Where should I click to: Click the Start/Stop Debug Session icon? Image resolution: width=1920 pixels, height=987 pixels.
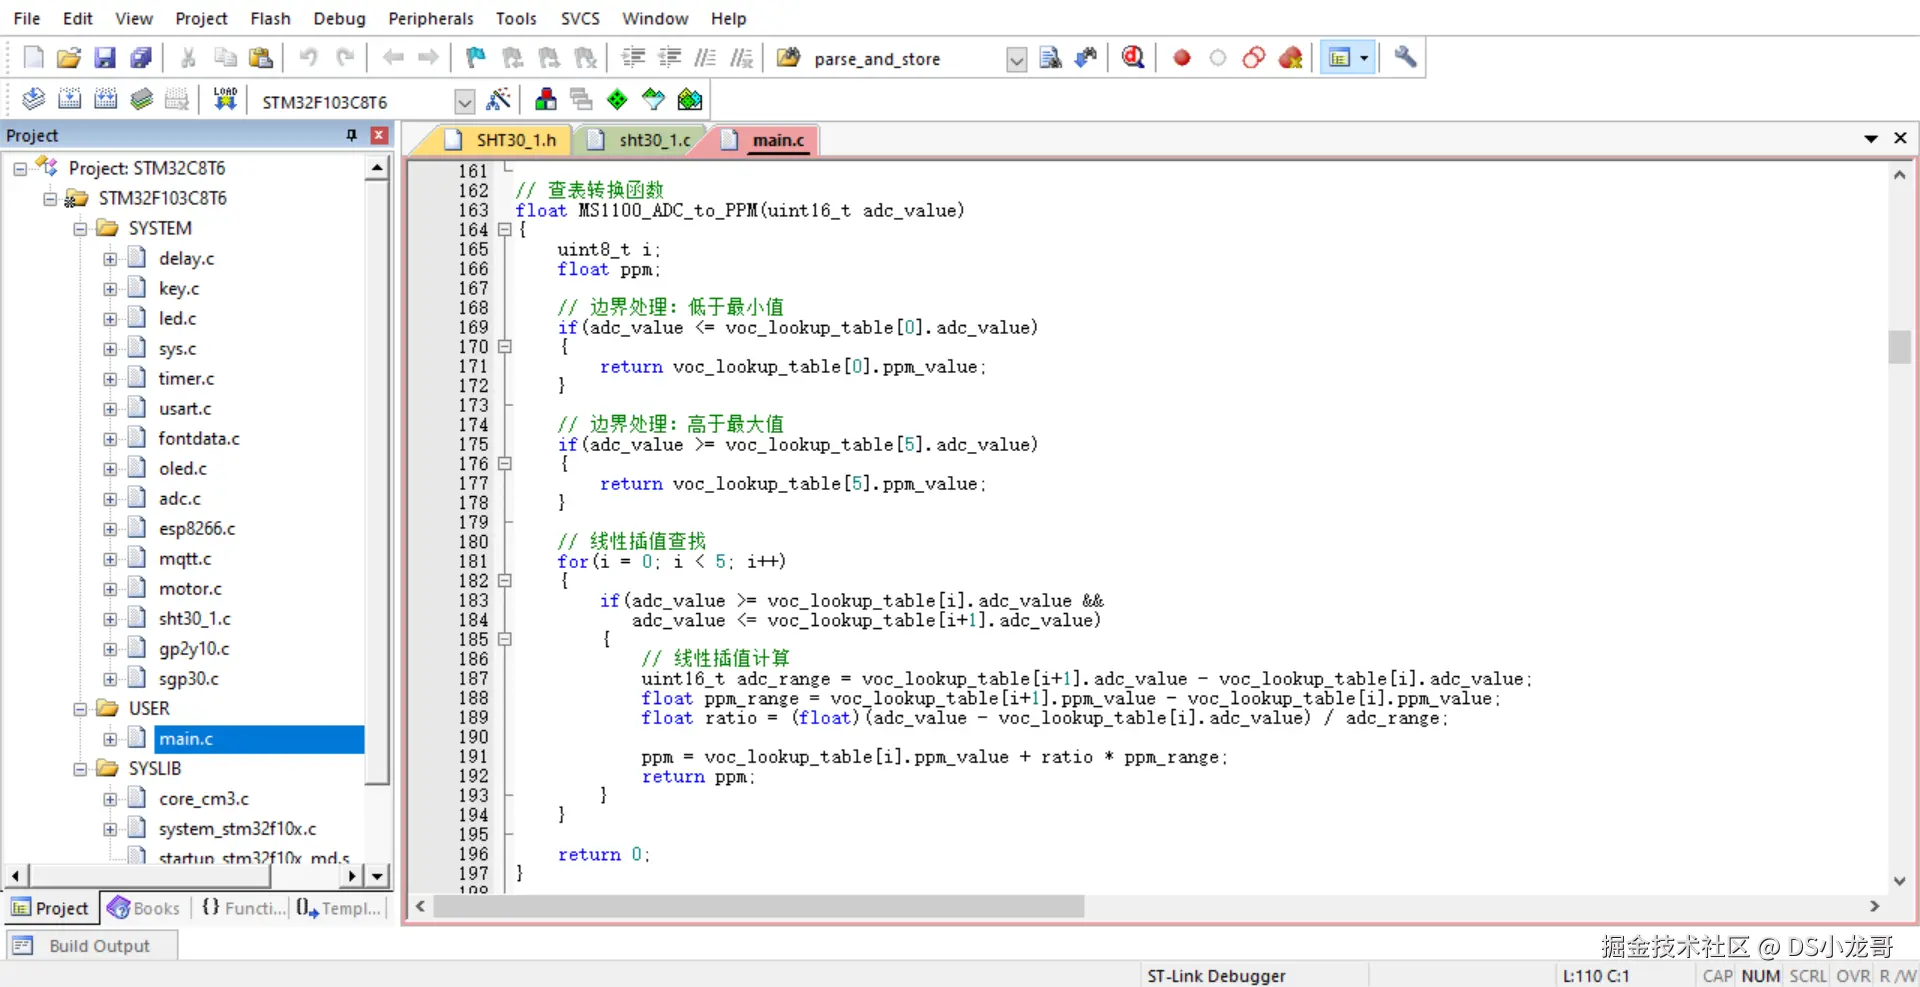coord(1133,58)
